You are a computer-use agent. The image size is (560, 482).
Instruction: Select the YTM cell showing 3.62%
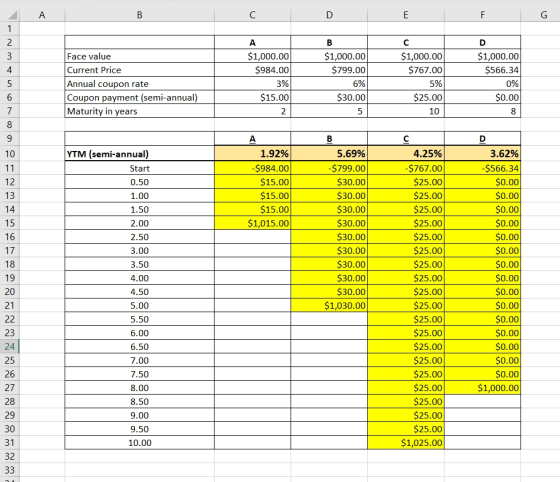482,154
